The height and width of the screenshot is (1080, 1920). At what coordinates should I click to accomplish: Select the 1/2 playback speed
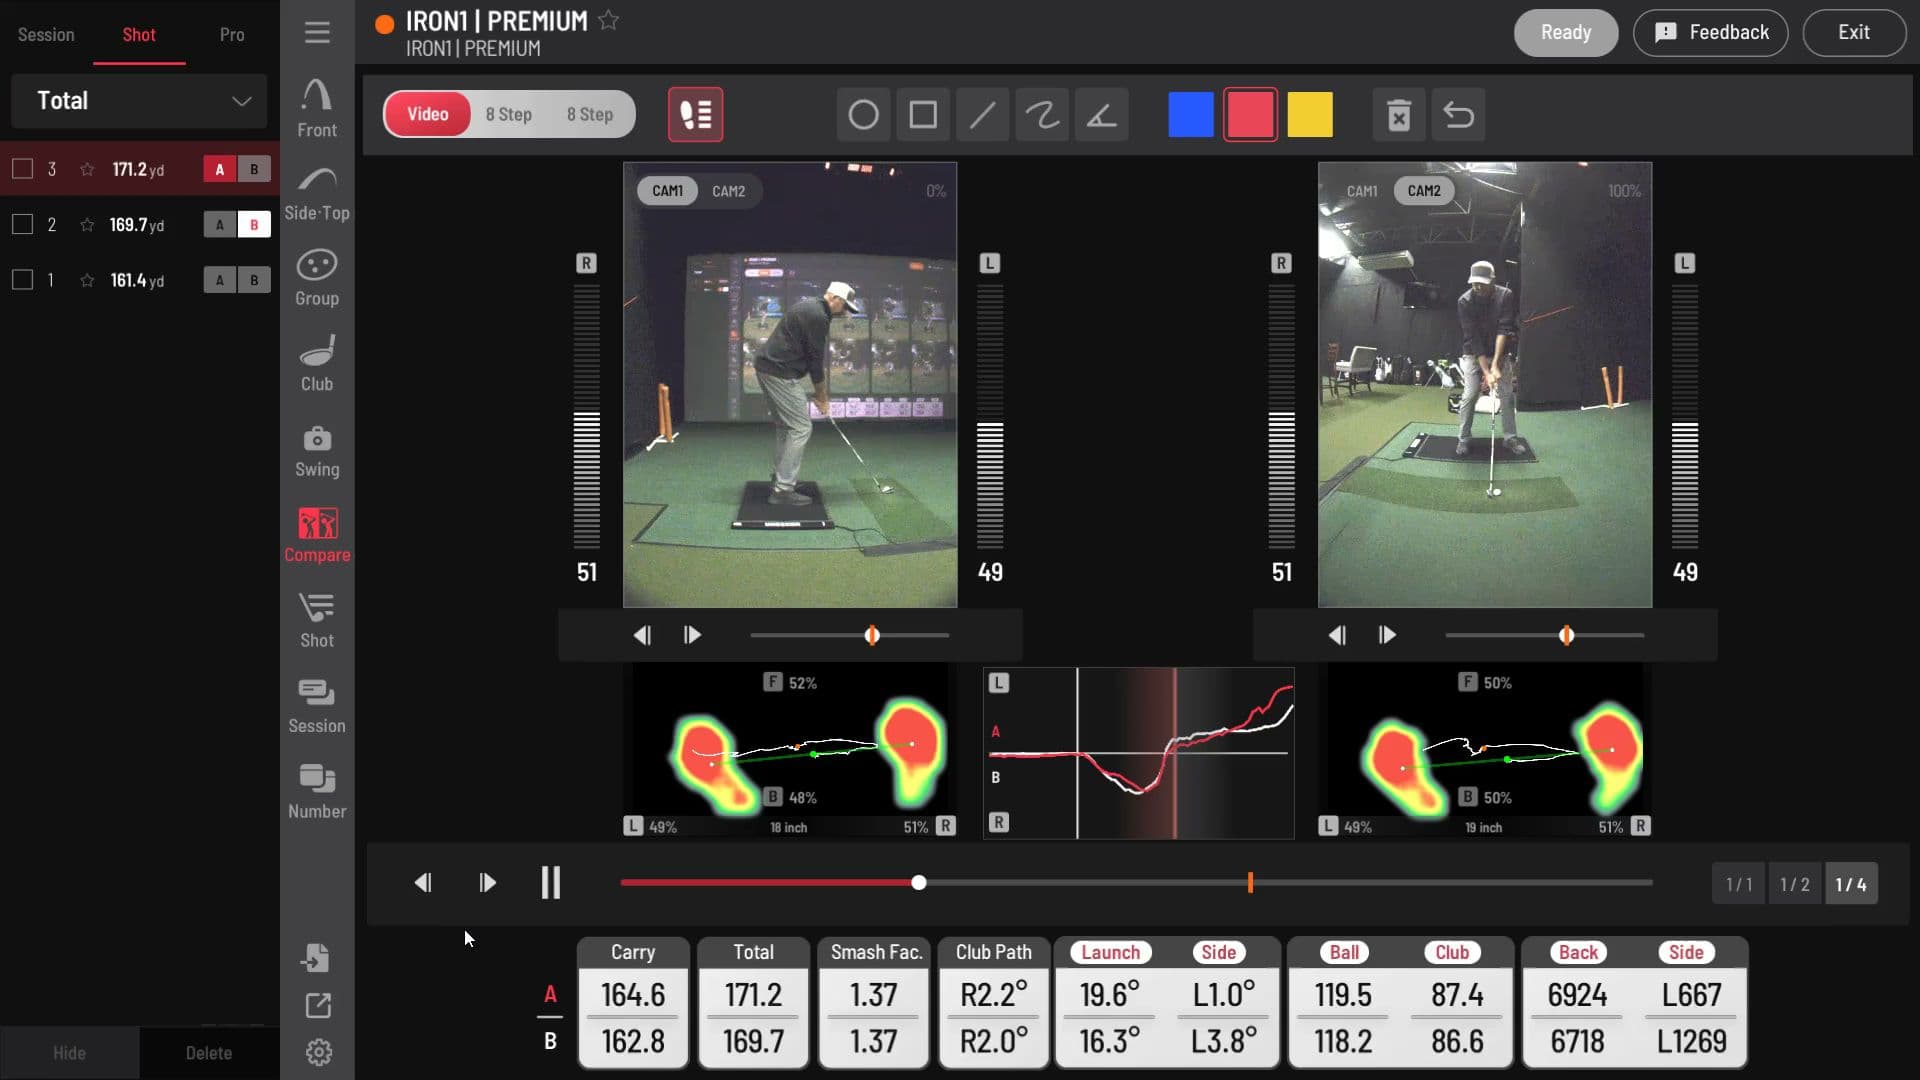1794,884
